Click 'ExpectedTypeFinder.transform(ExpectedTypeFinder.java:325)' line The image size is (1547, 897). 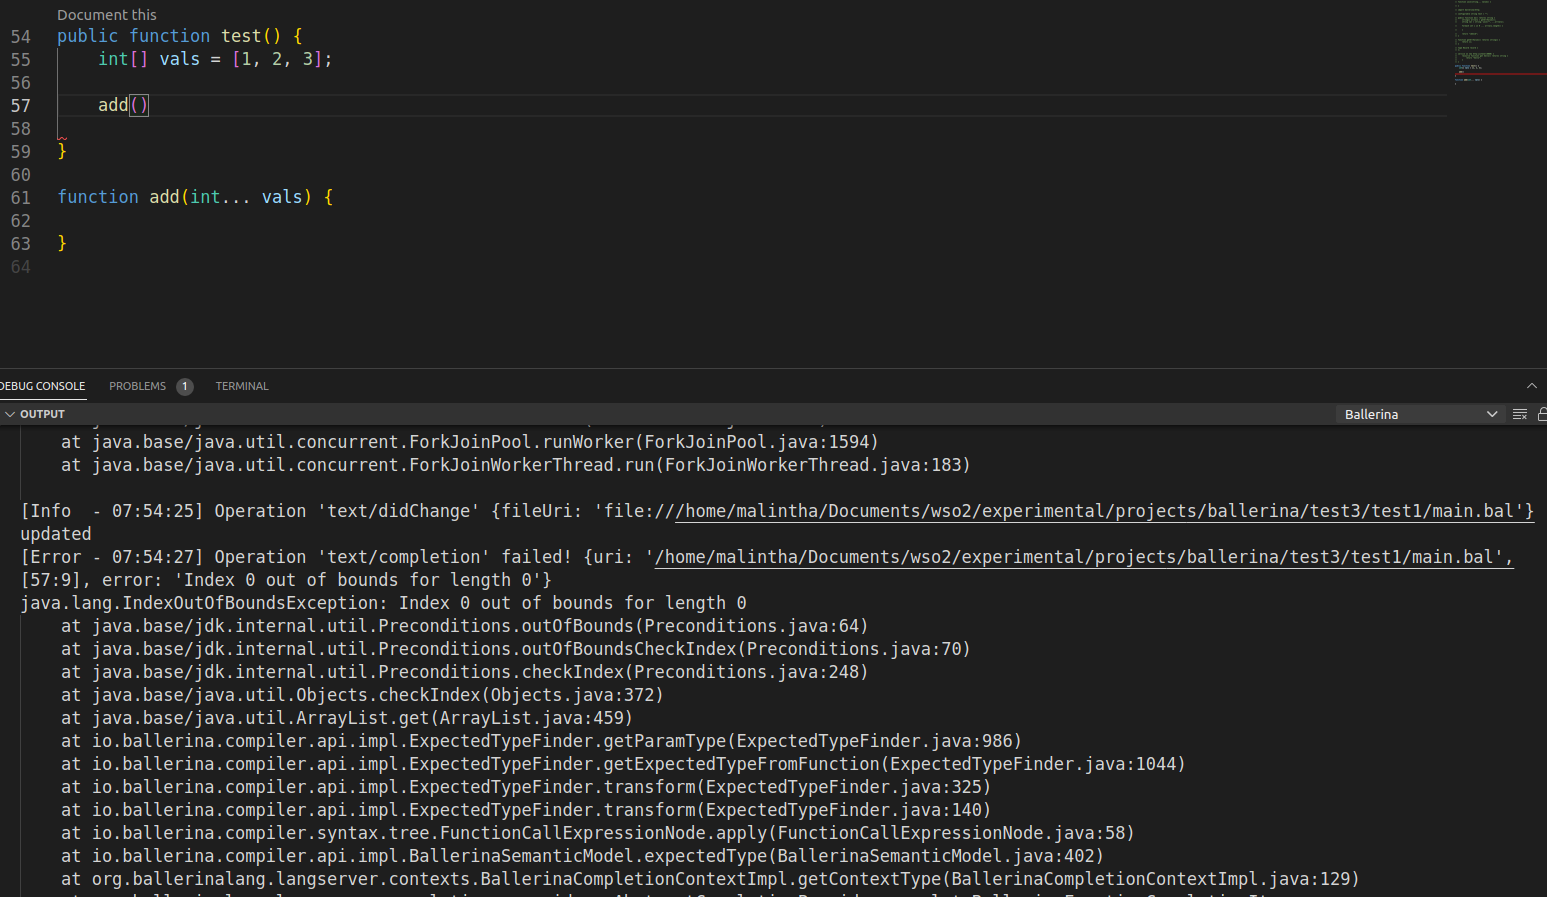(x=526, y=787)
